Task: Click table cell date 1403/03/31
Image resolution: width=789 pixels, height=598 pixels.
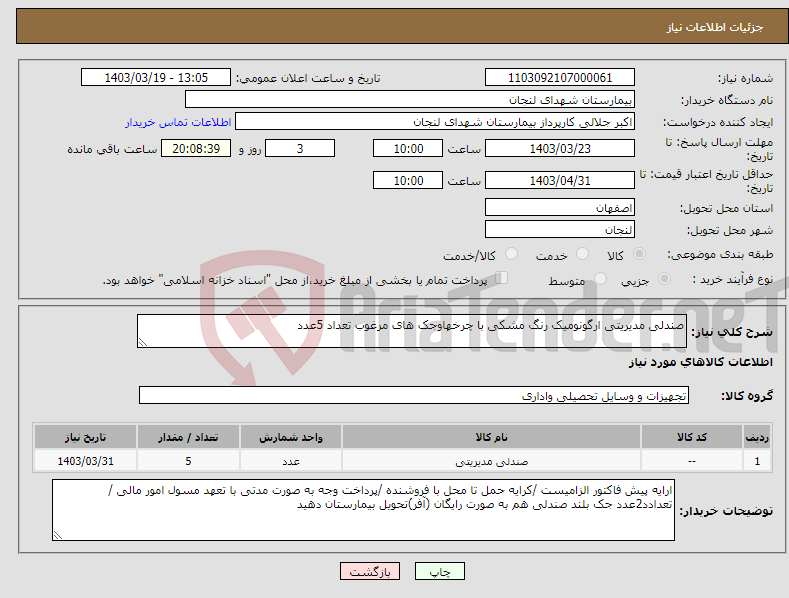Action: click(x=85, y=461)
